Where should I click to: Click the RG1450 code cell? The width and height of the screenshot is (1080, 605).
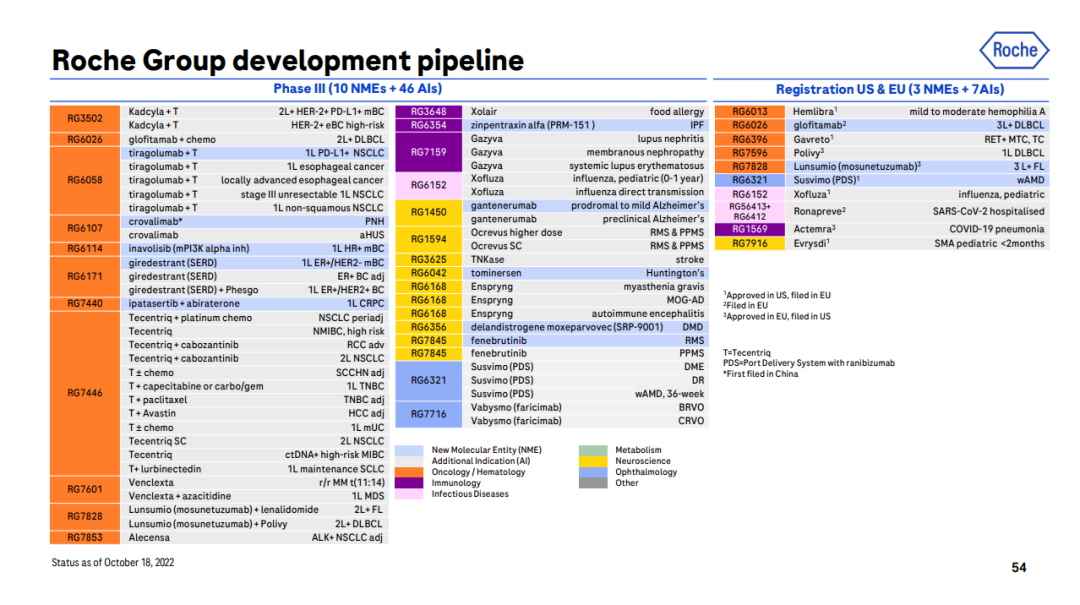pos(428,212)
